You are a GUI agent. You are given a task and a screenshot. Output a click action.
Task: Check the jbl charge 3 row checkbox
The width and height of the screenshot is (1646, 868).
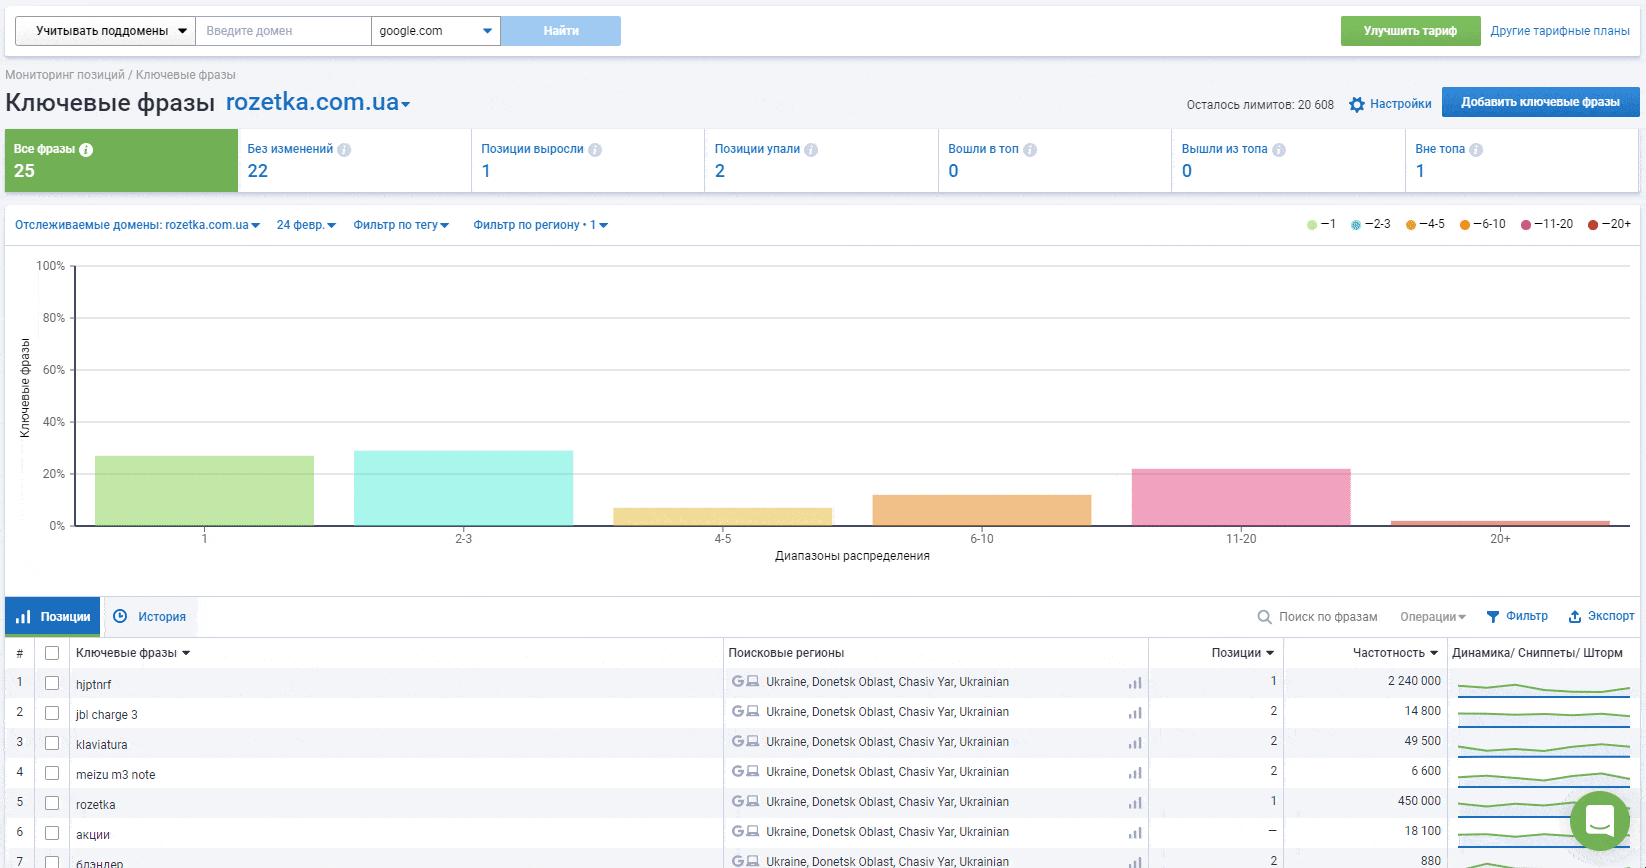(x=52, y=713)
